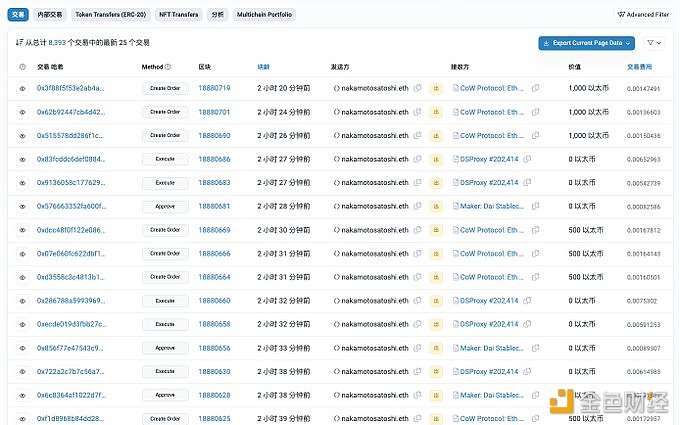
Task: Open Maker: Dai Stablec.. receiver in block 18880656 row
Action: 492,348
